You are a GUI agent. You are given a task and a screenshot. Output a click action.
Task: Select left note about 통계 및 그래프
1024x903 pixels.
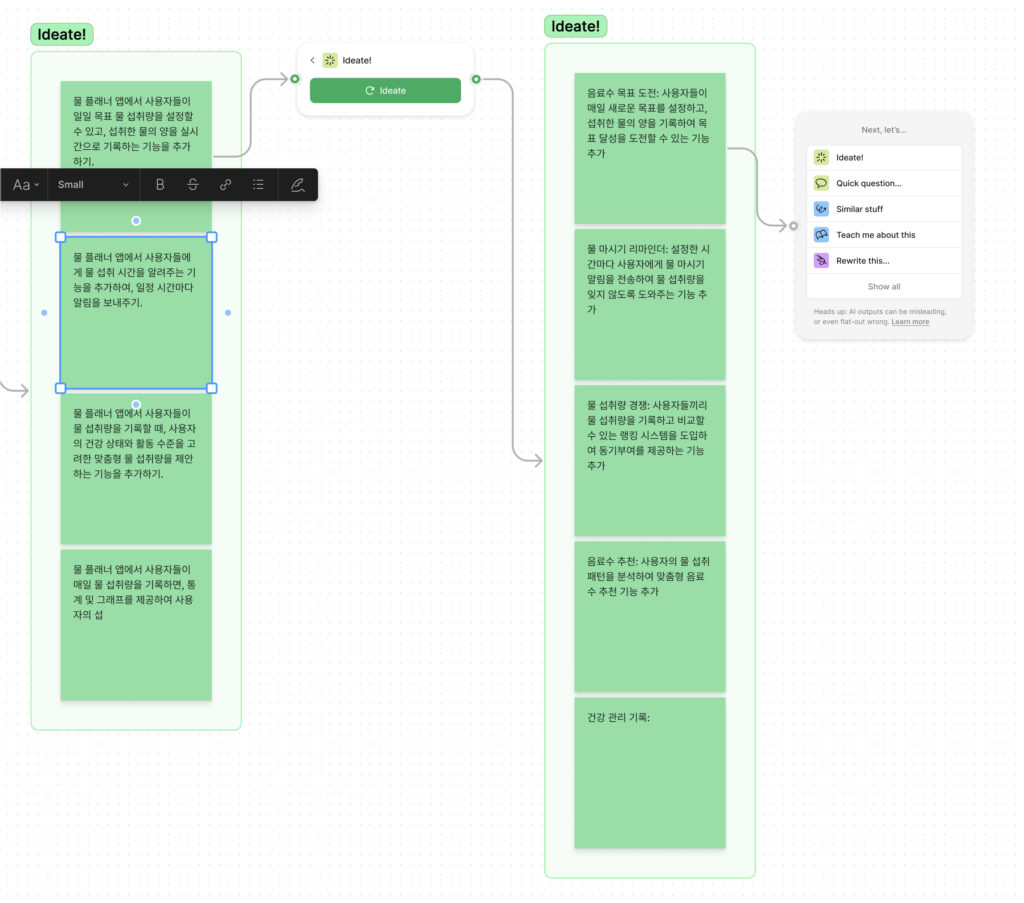[x=136, y=625]
